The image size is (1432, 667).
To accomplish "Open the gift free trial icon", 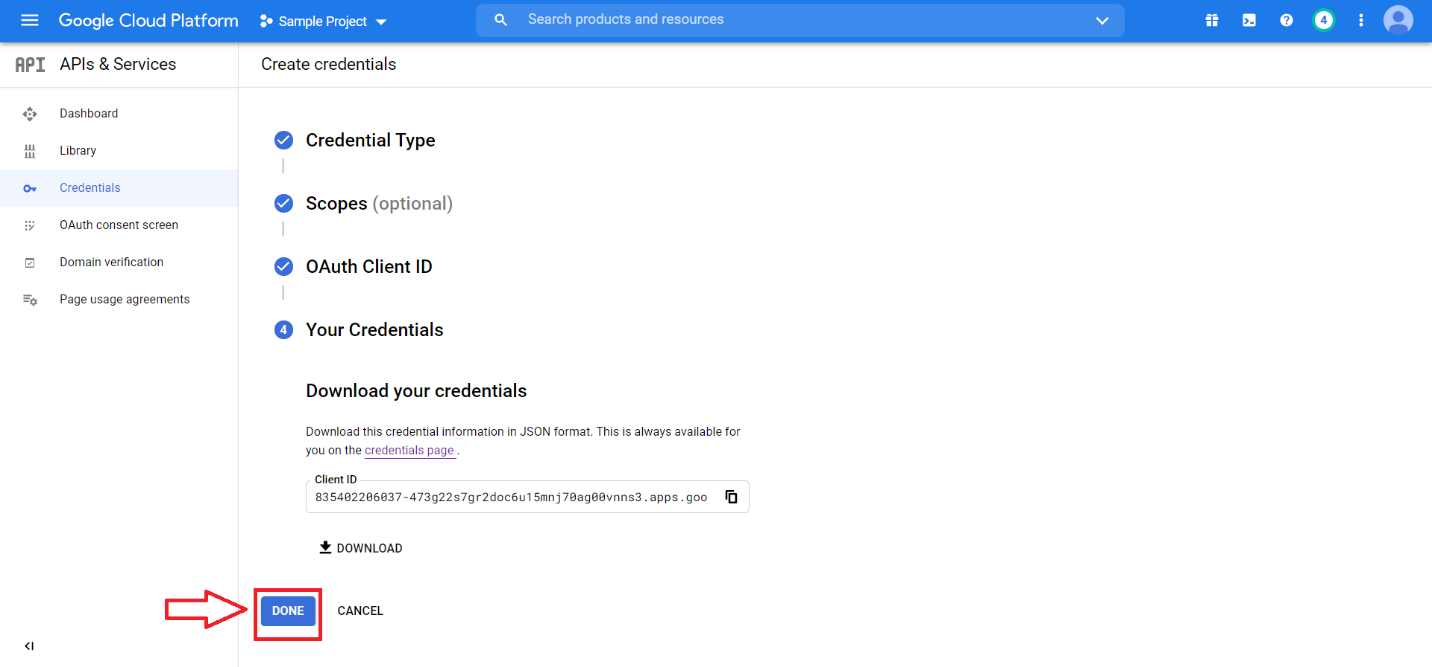I will point(1212,20).
